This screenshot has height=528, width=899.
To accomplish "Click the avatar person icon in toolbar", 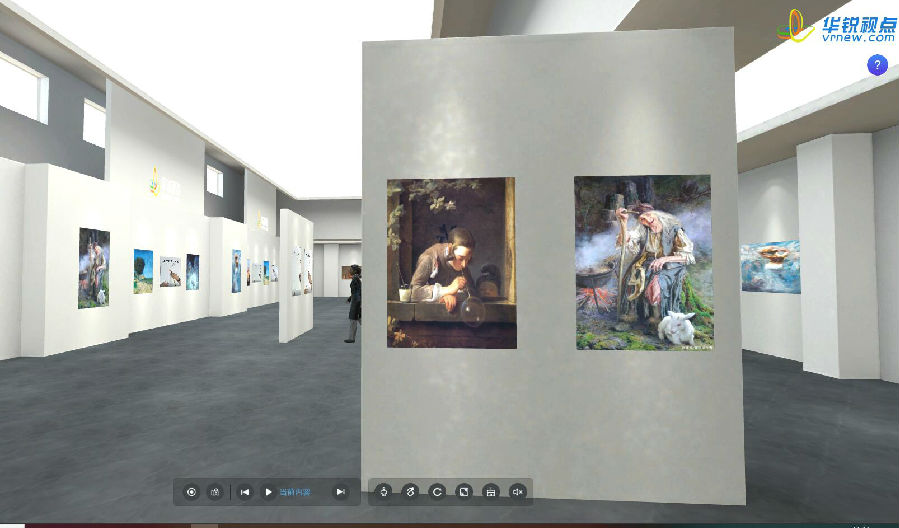I will tap(384, 492).
